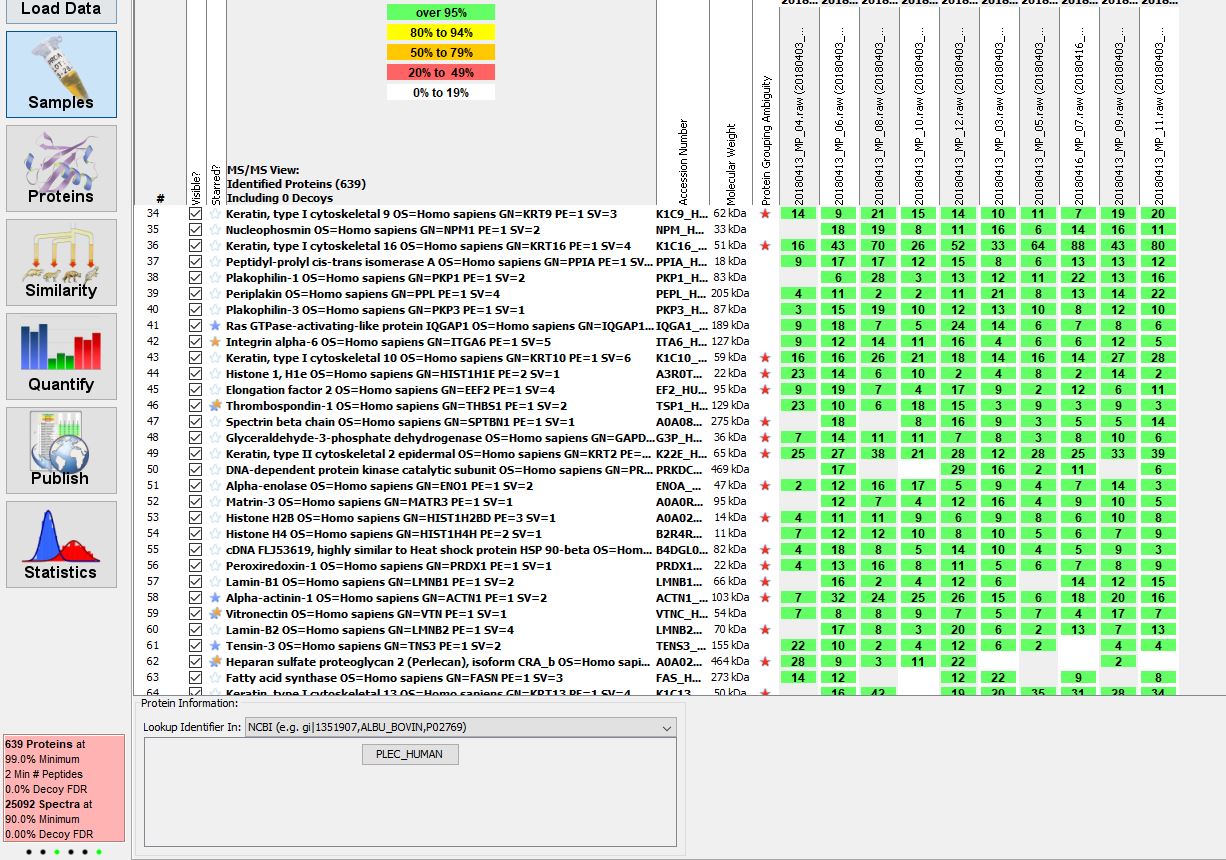Click red ambiguity star for Keratin KRT9
Screen dimensions: 1226x860
[765, 214]
